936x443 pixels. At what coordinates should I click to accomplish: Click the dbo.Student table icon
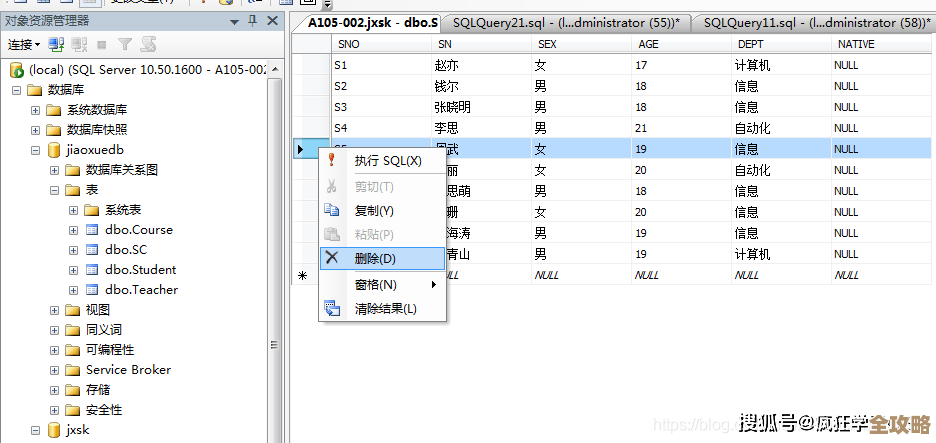[91, 270]
